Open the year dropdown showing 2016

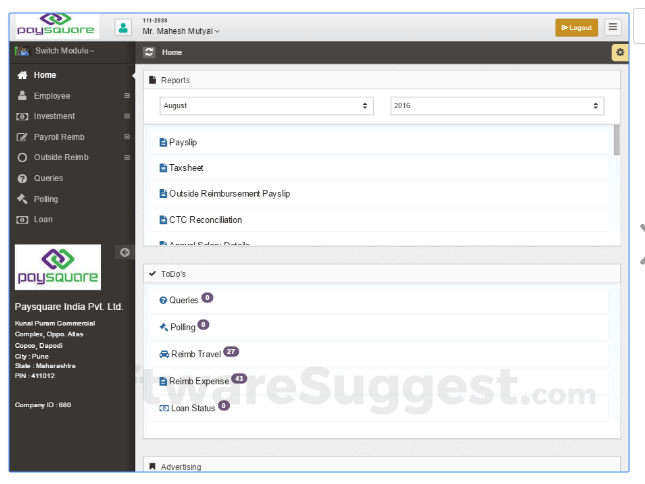coord(496,105)
